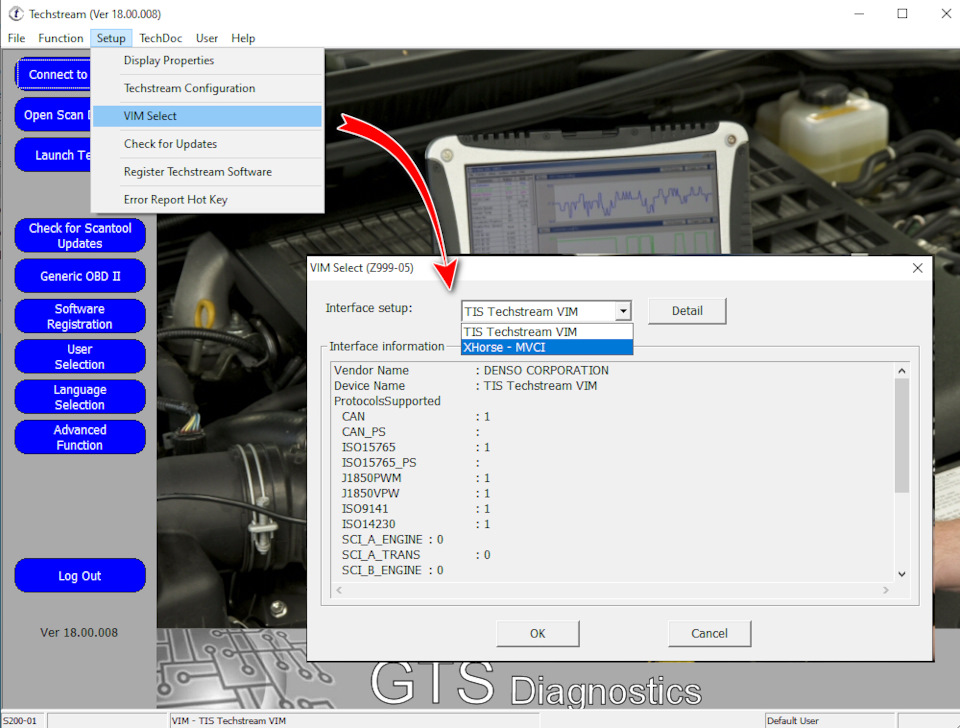
Task: Pick TIS Techstream VIM list option
Action: pos(547,332)
